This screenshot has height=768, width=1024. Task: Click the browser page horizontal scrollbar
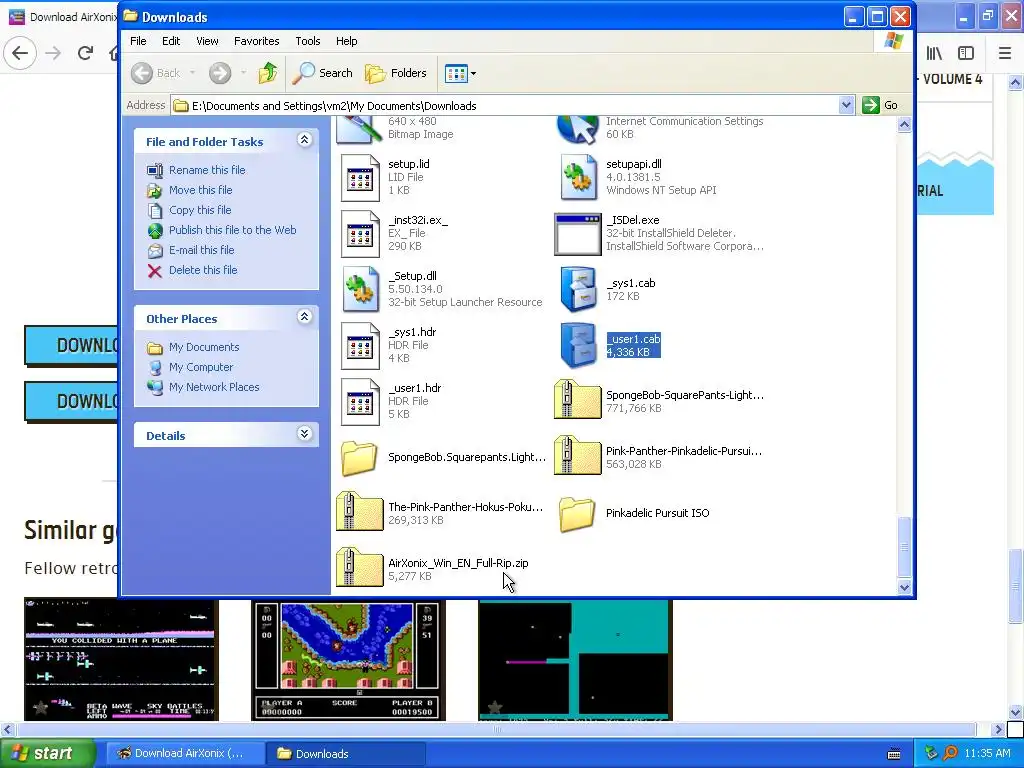pyautogui.click(x=496, y=729)
